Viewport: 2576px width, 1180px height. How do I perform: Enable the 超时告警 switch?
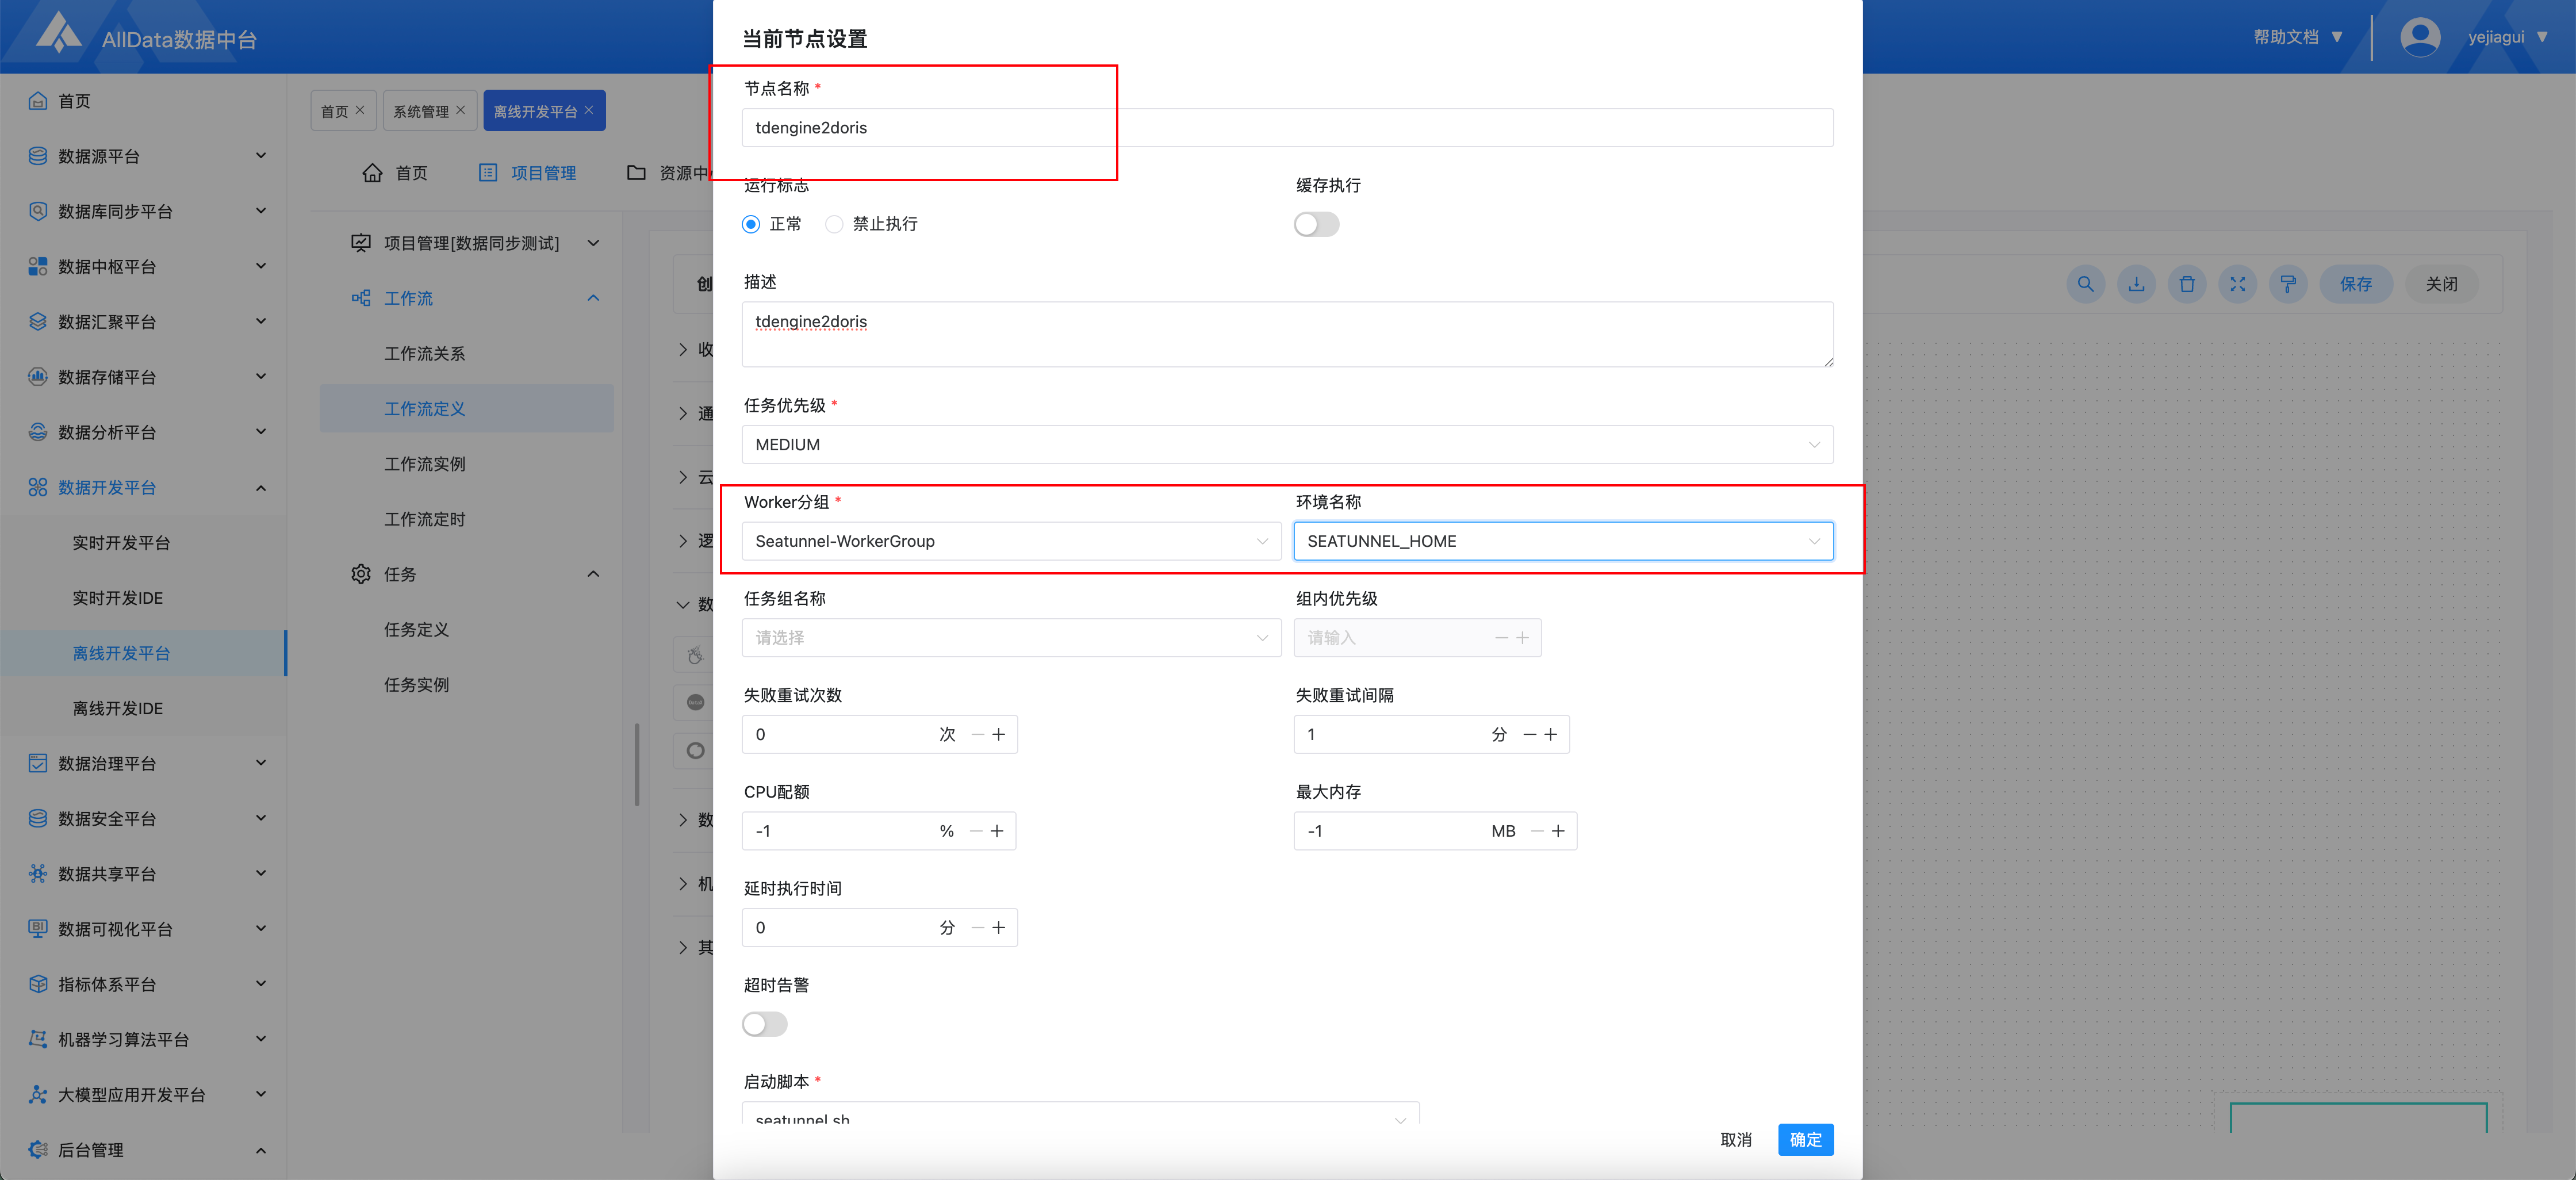click(x=764, y=1024)
